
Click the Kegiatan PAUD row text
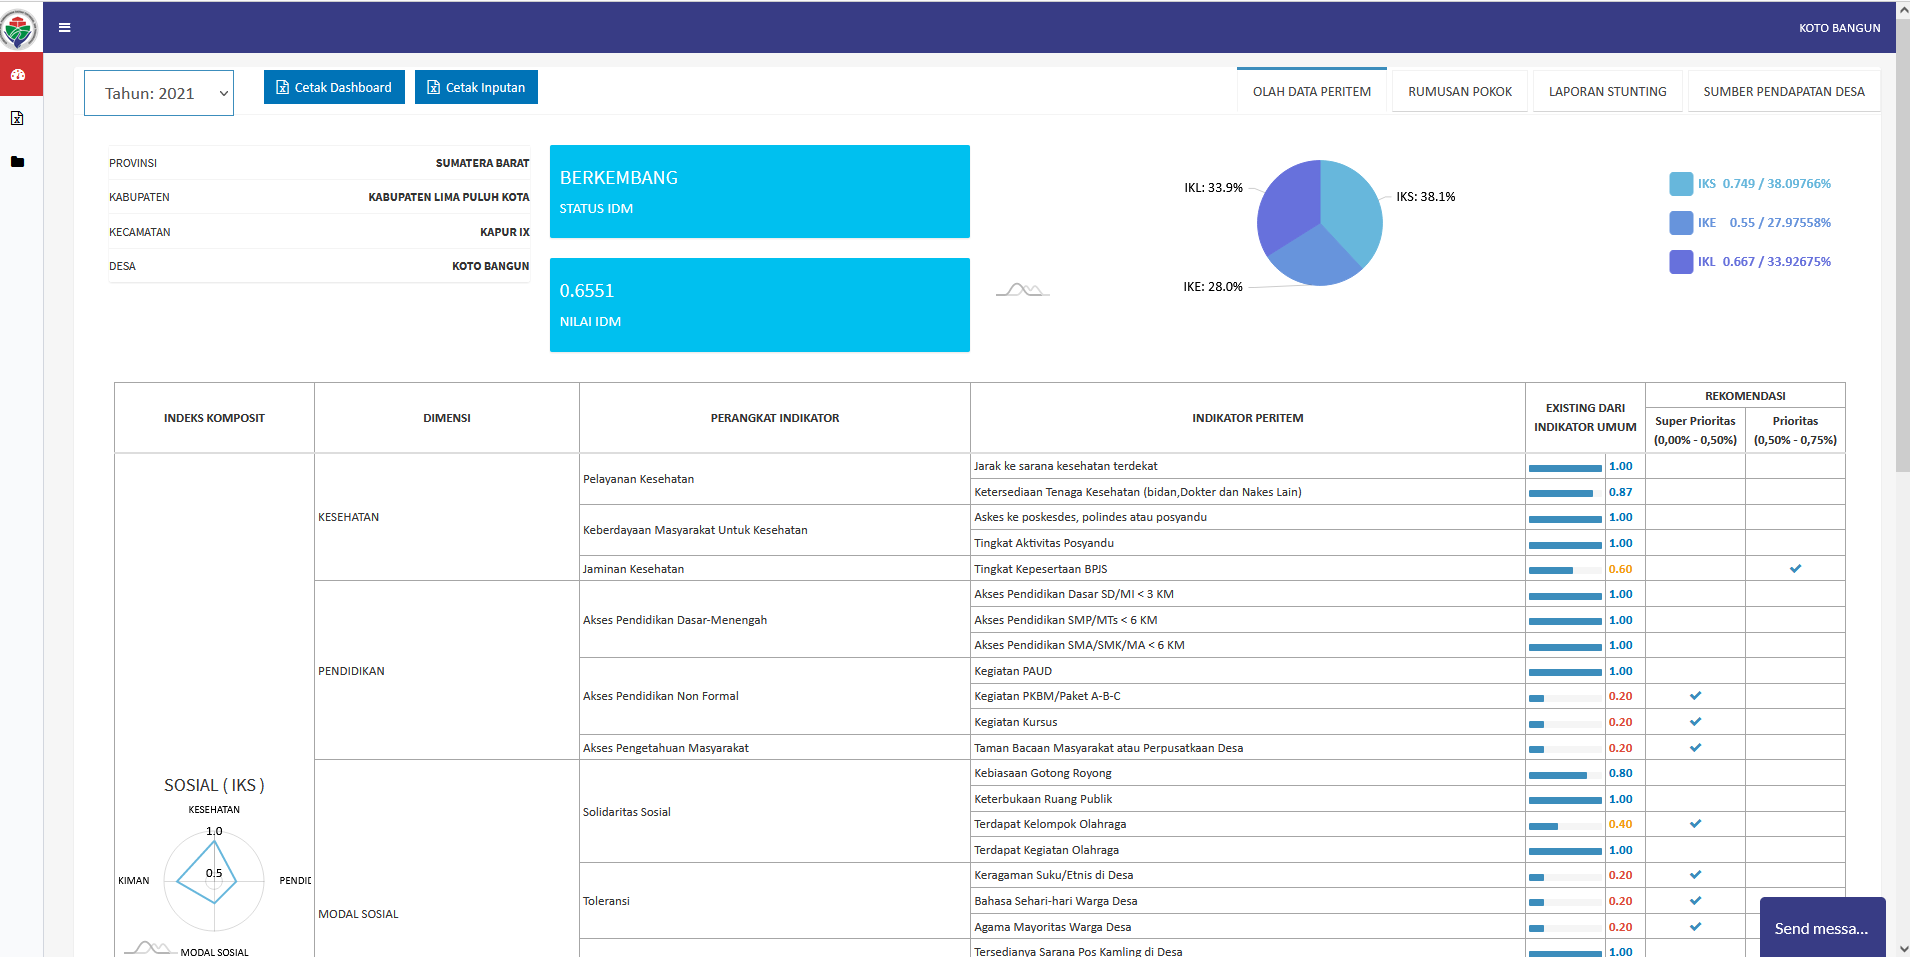point(1013,671)
